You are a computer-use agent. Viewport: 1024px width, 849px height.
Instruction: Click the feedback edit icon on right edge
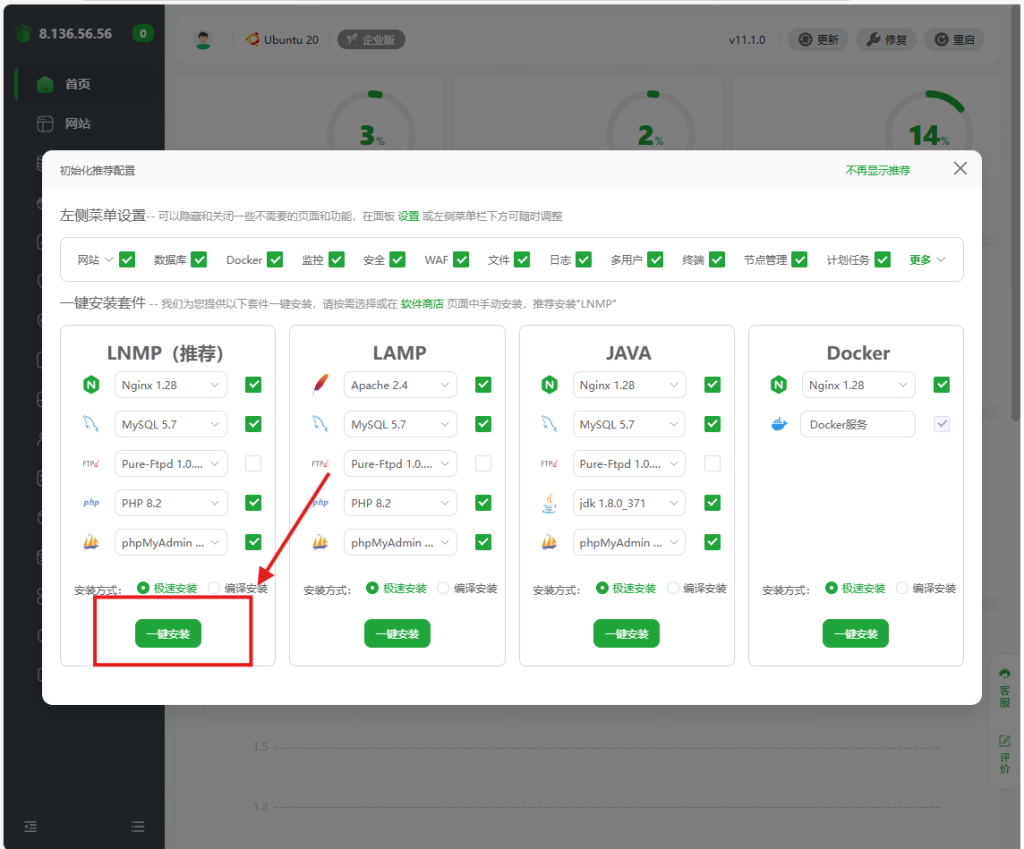pos(1004,741)
